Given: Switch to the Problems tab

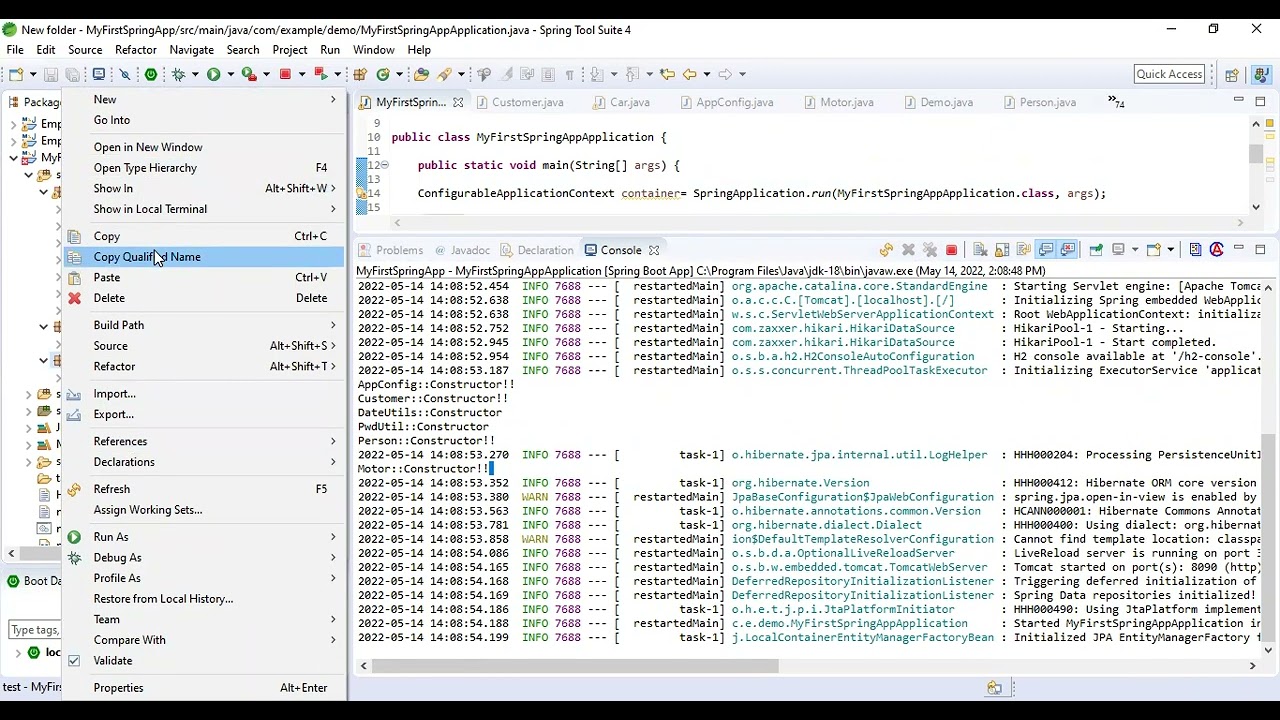Looking at the screenshot, I should click(390, 250).
